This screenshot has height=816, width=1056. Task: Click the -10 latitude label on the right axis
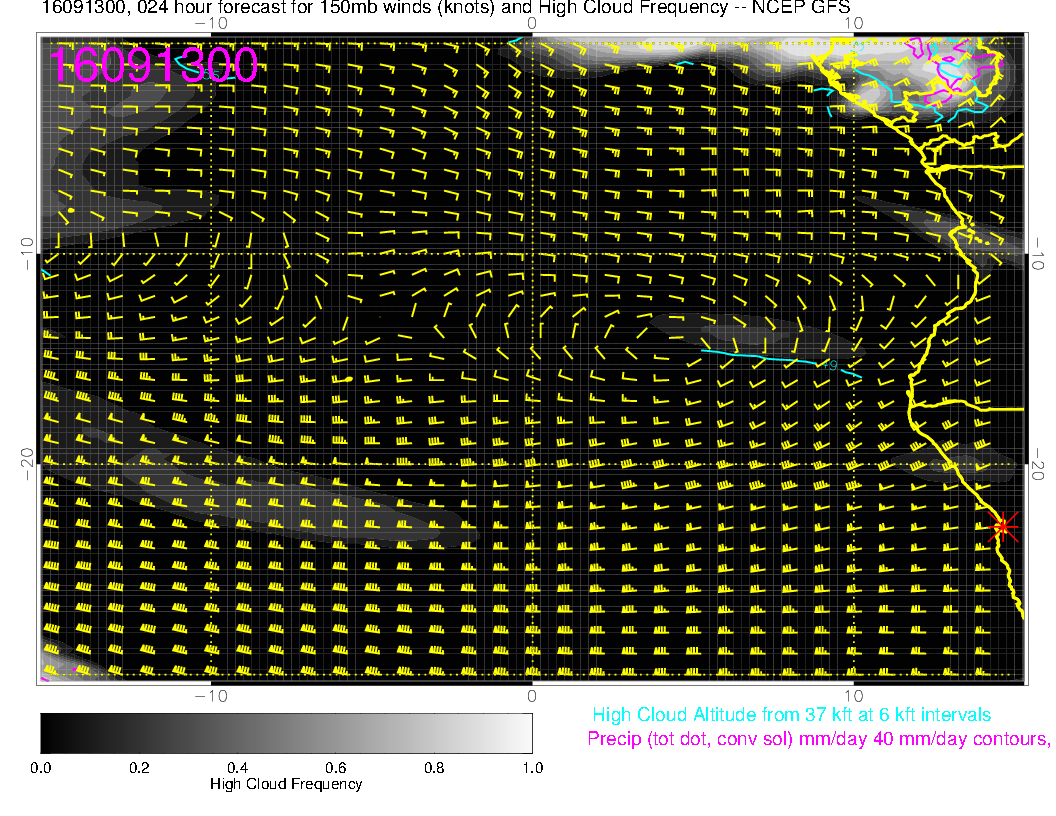click(x=1036, y=253)
